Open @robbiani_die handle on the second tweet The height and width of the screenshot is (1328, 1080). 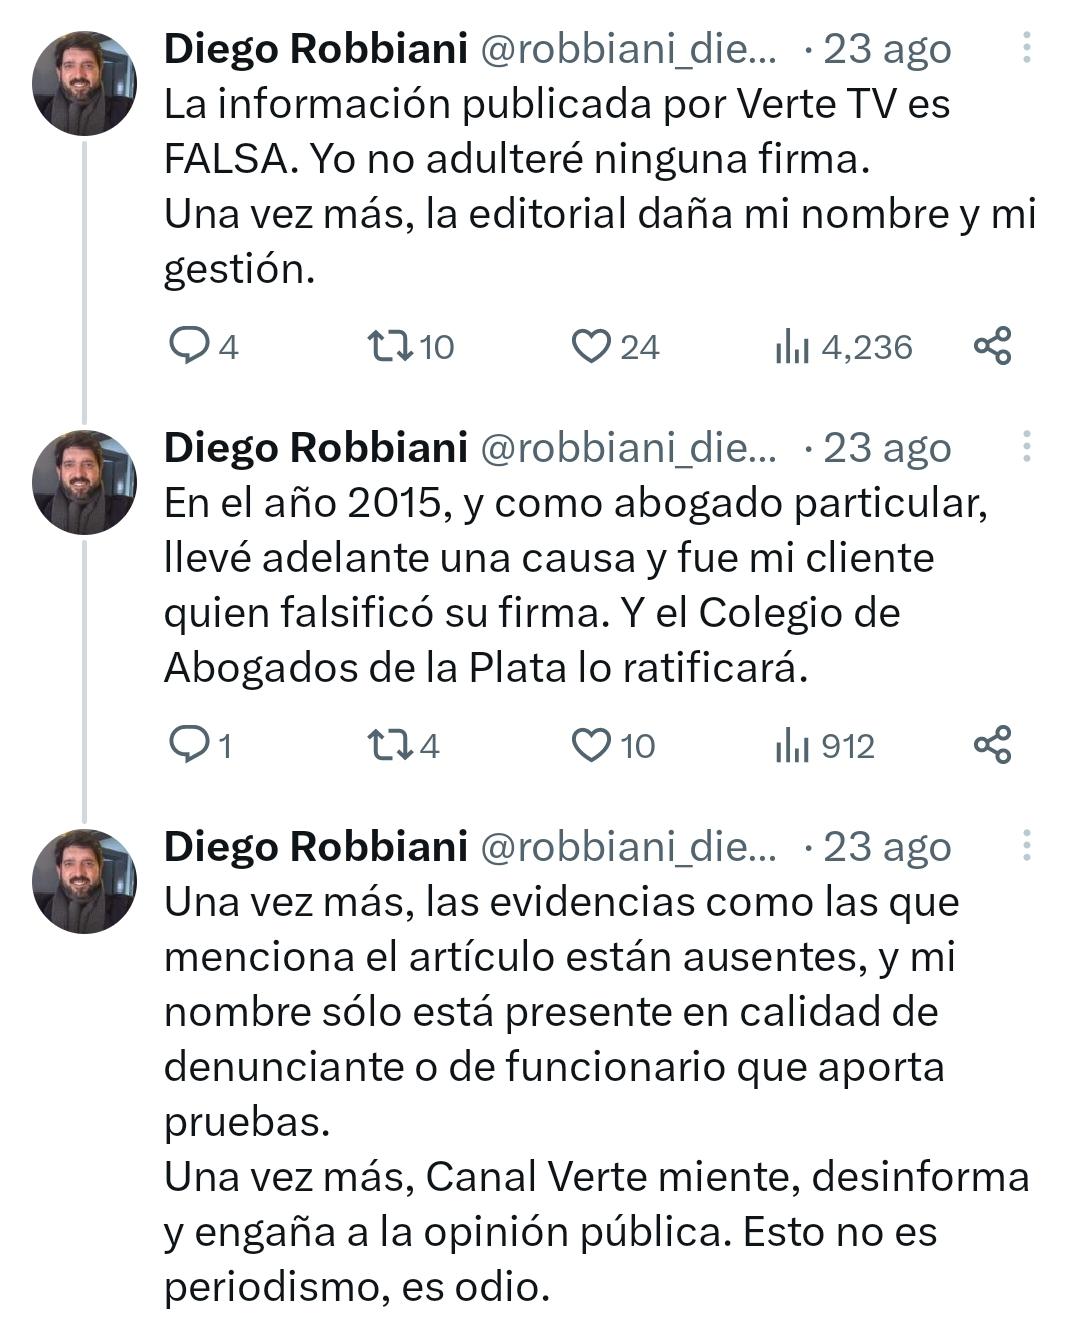(x=628, y=448)
